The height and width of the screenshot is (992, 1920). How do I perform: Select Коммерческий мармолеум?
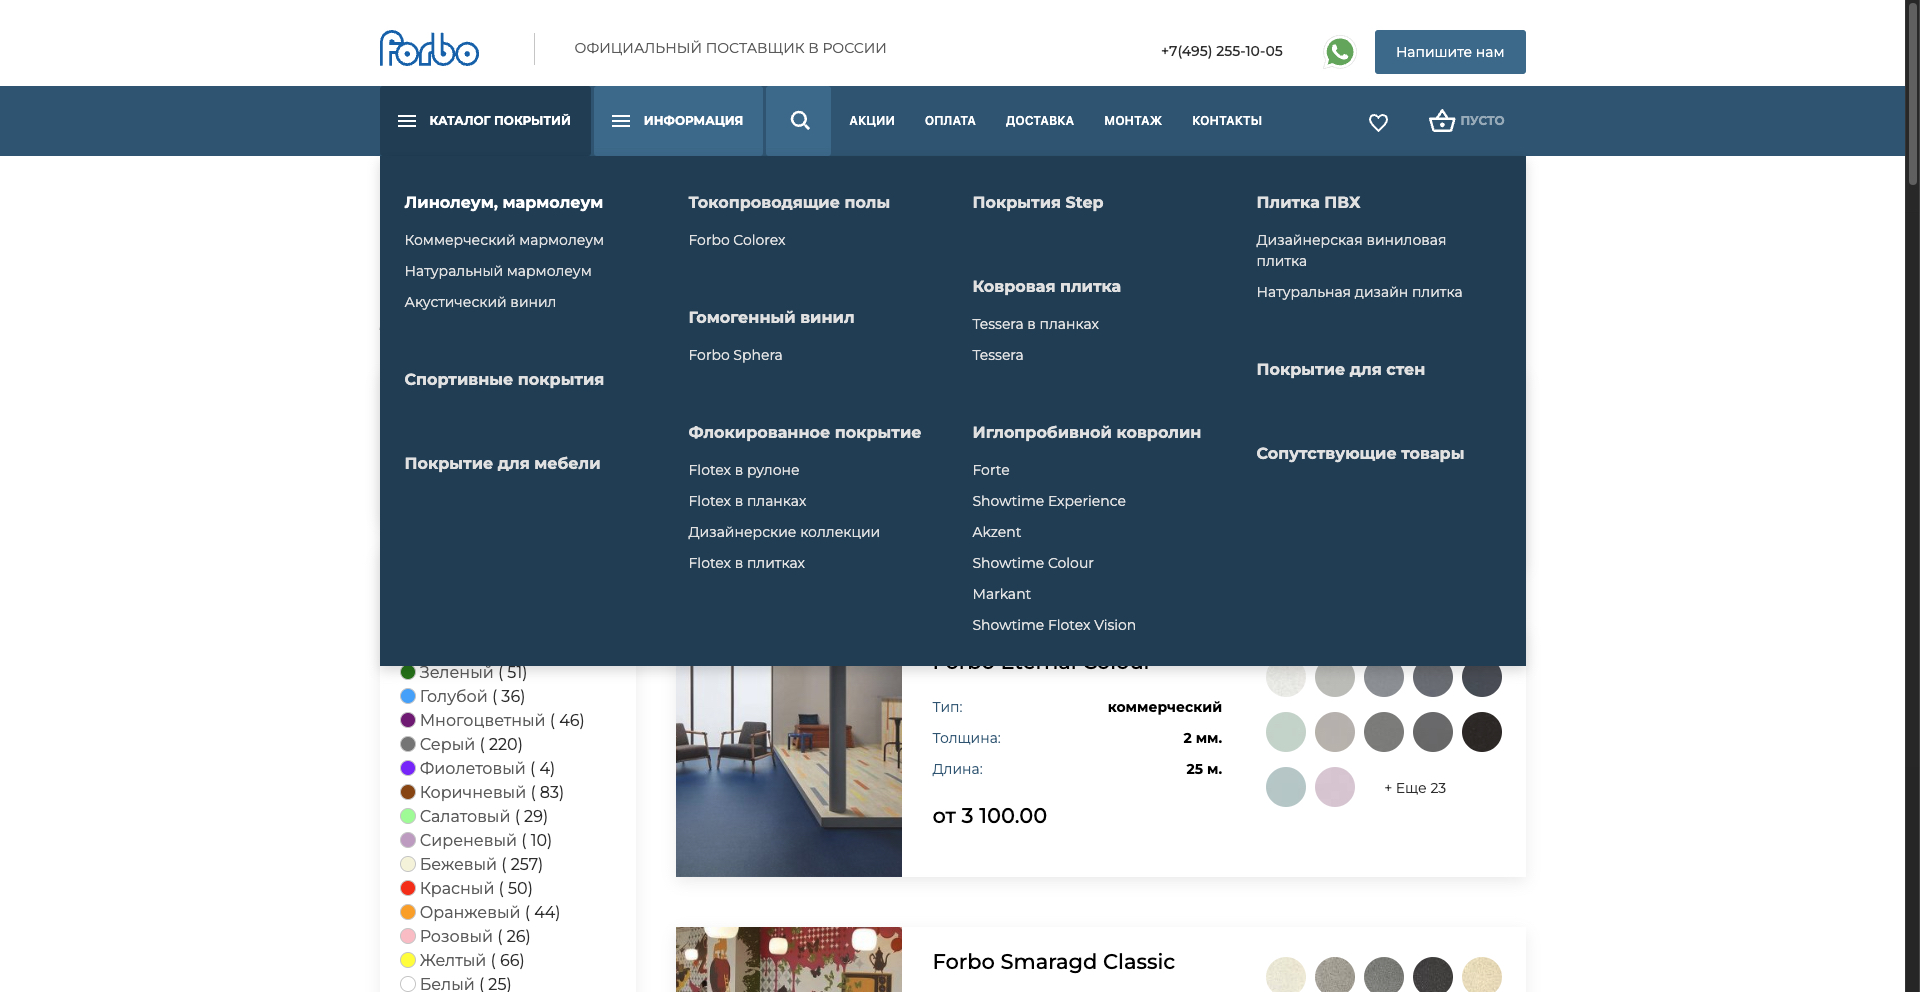tap(504, 240)
